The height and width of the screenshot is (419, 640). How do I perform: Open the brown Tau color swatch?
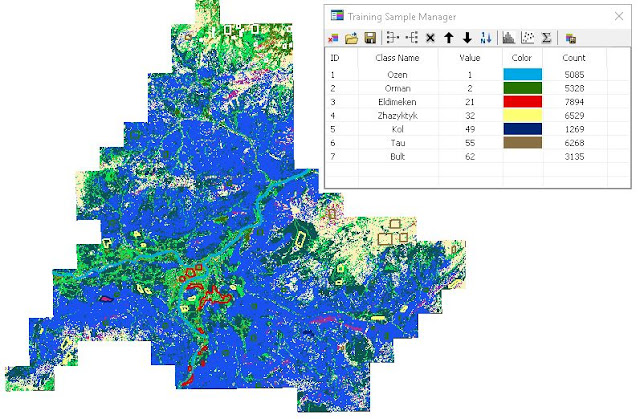coord(522,142)
